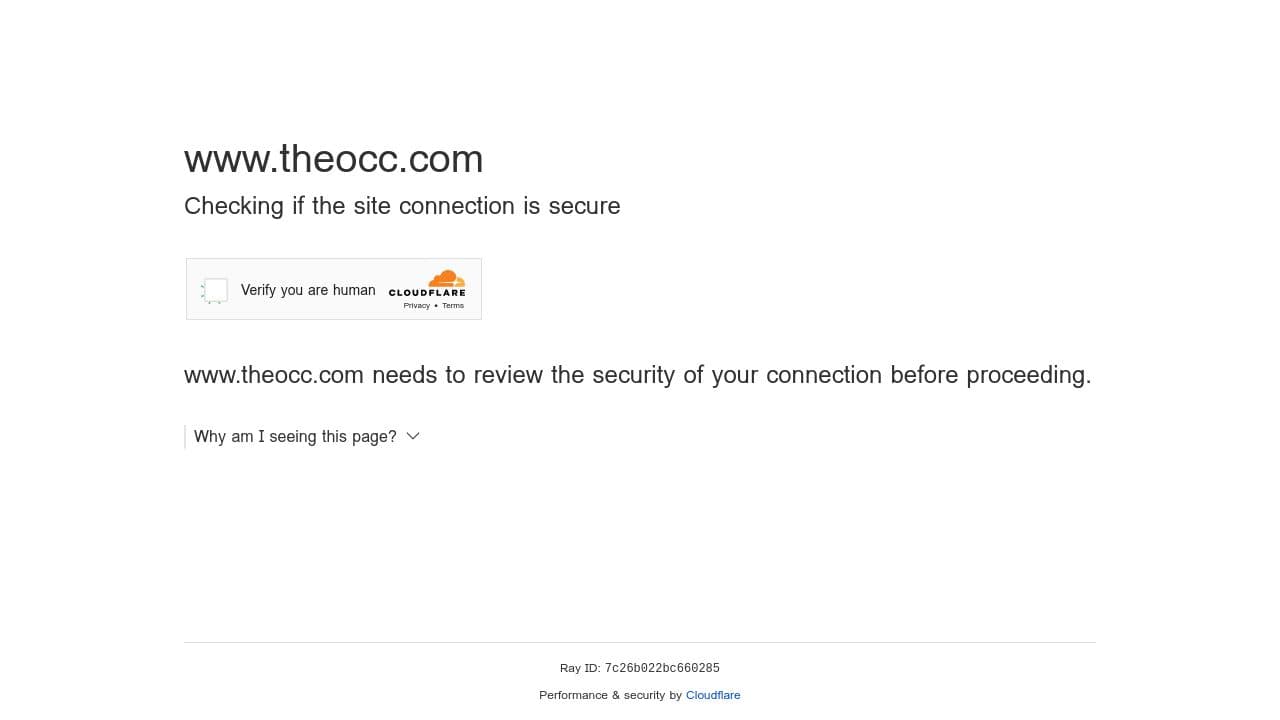Click the dot separator between Privacy and Terms
Viewport: 1280px width, 720px height.
click(x=435, y=306)
